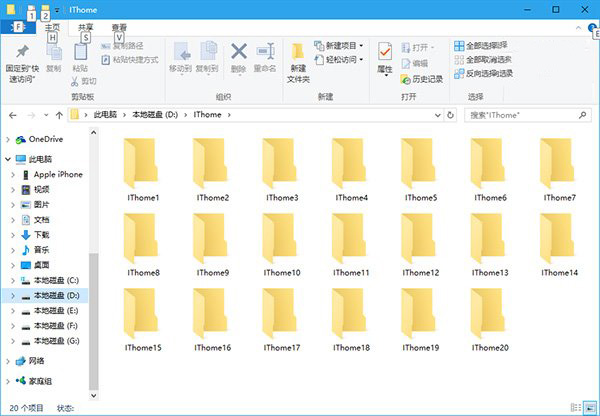Click 本地磁盘 (D:) in address bar

tap(155, 115)
